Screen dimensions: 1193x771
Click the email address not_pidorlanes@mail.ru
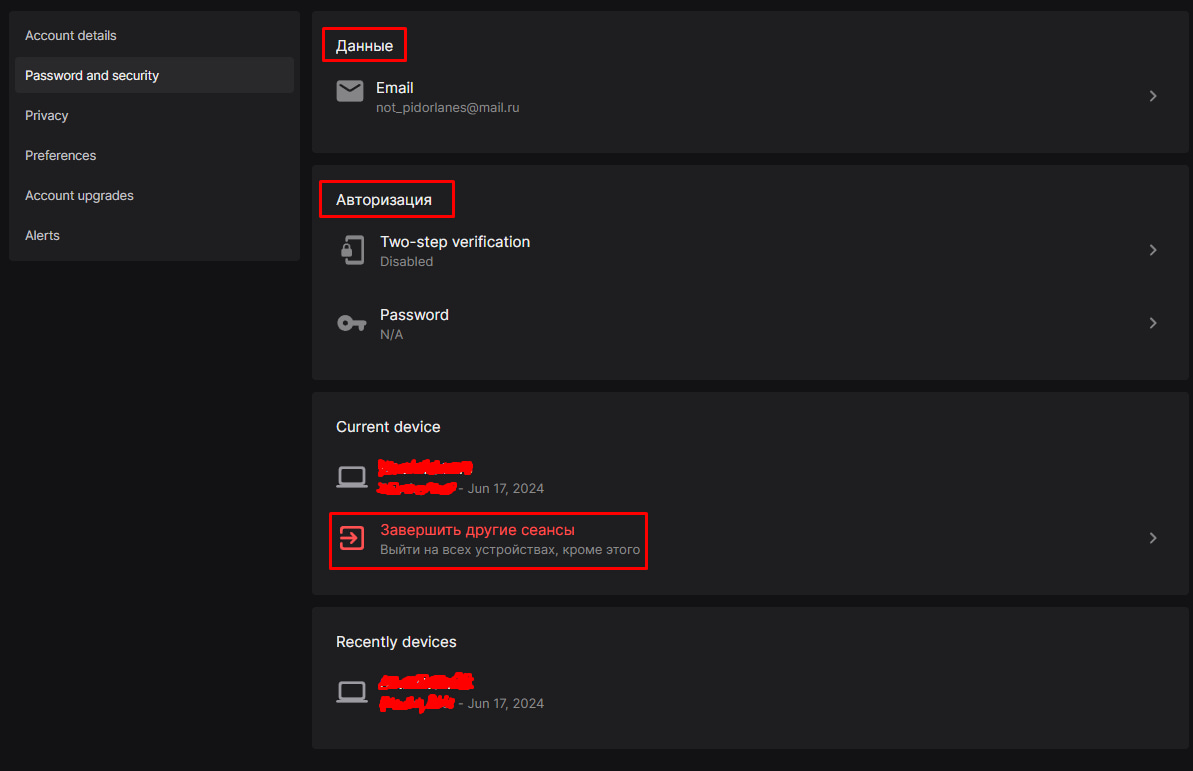pyautogui.click(x=447, y=107)
